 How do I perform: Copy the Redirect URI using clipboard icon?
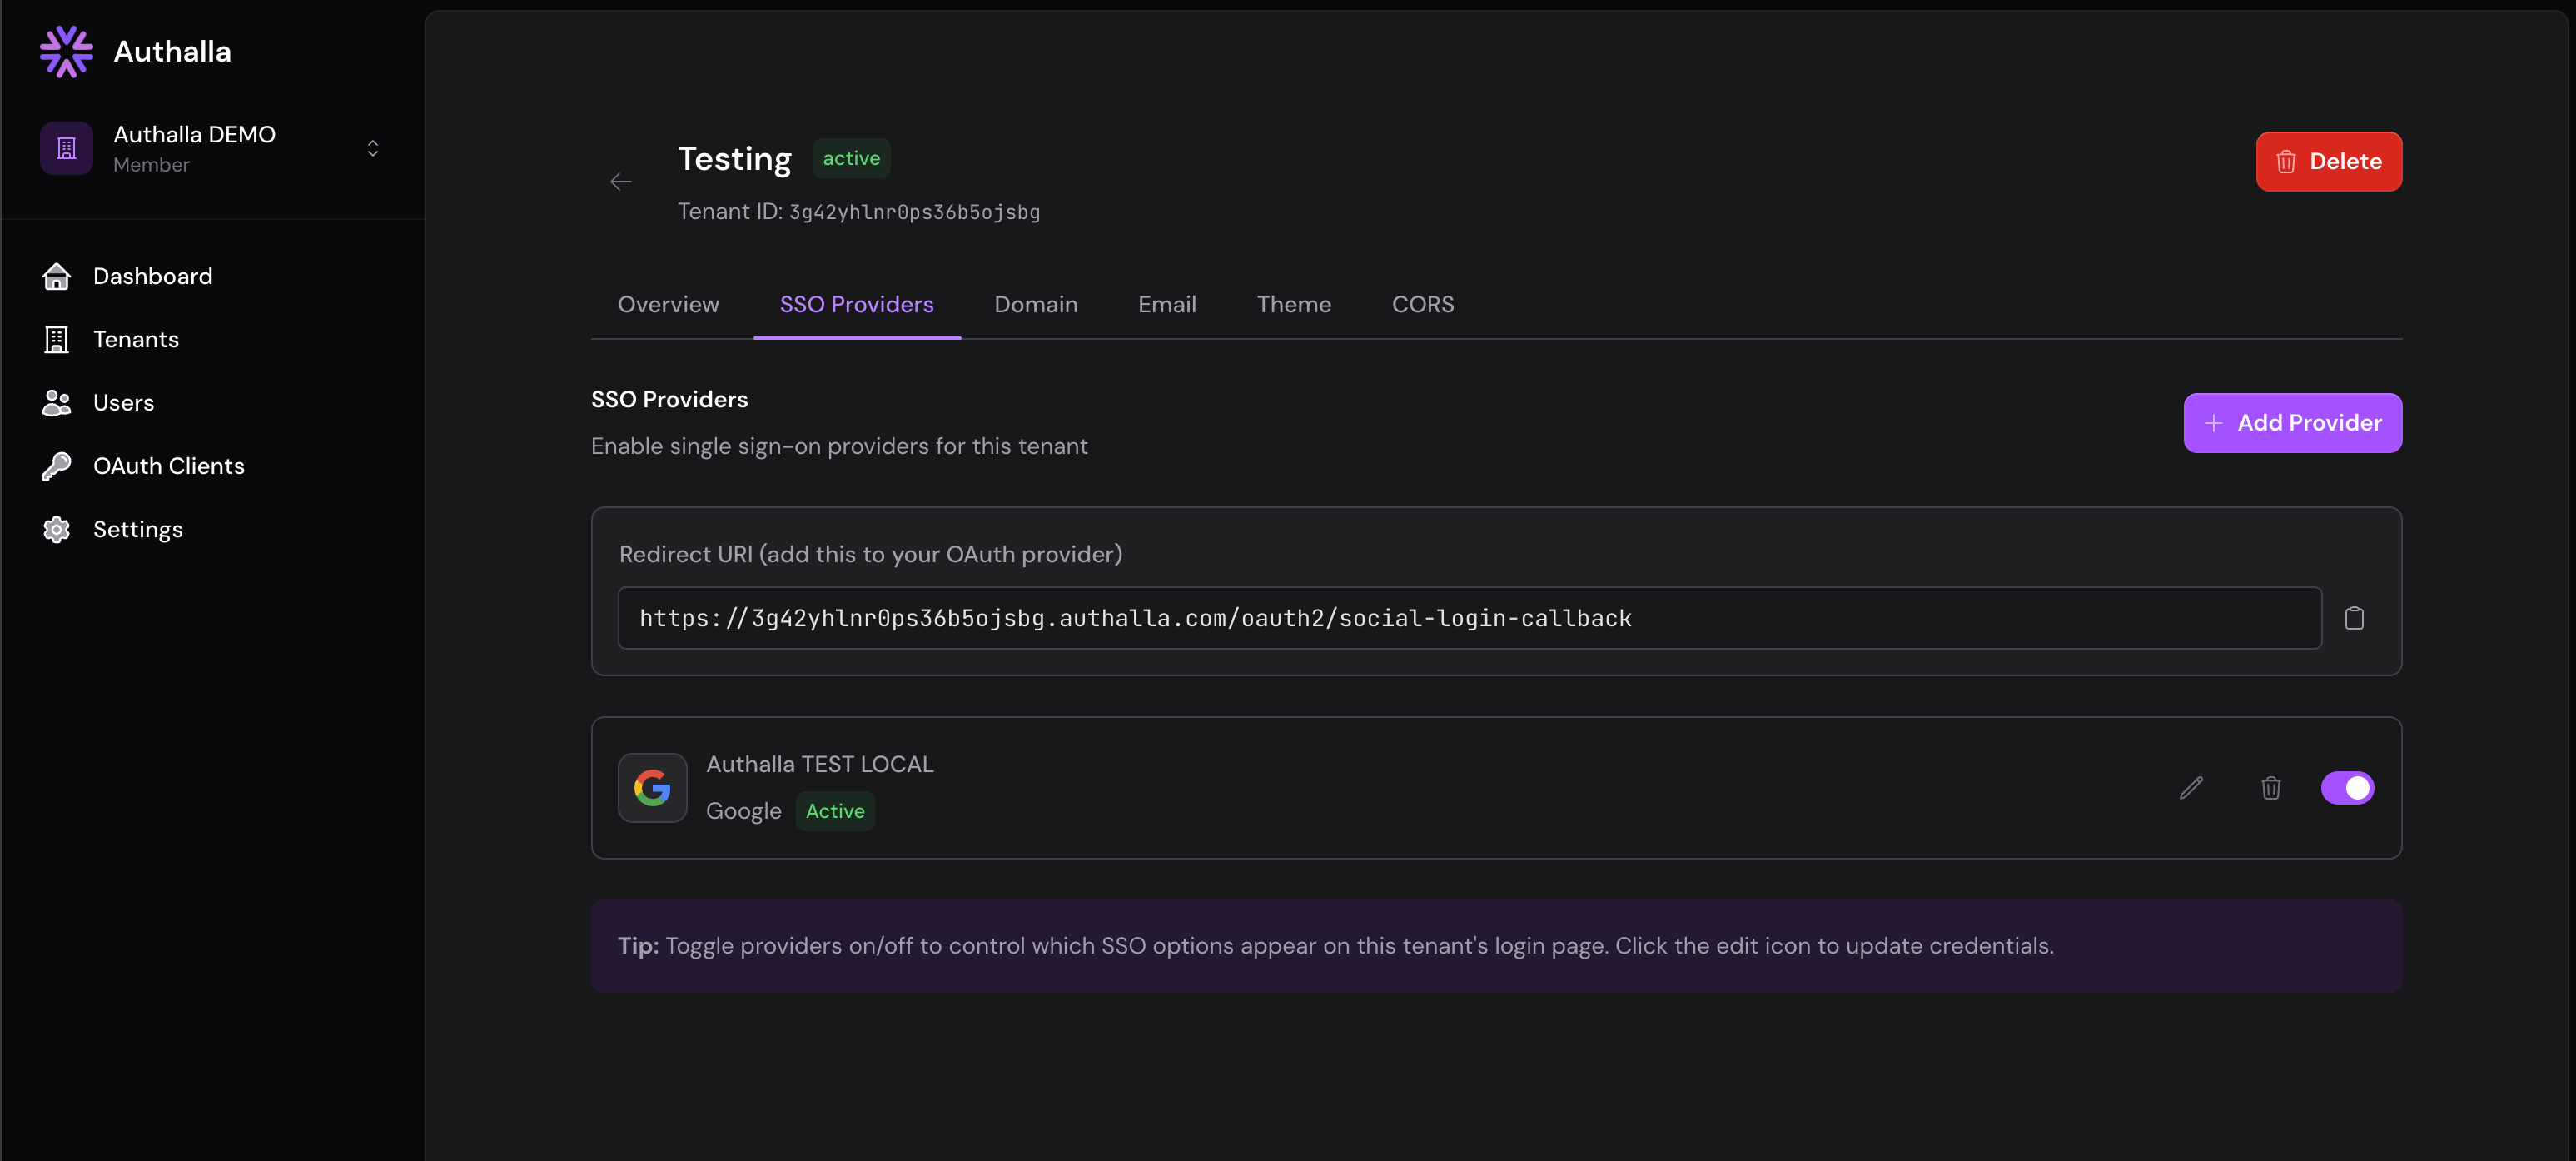coord(2355,617)
